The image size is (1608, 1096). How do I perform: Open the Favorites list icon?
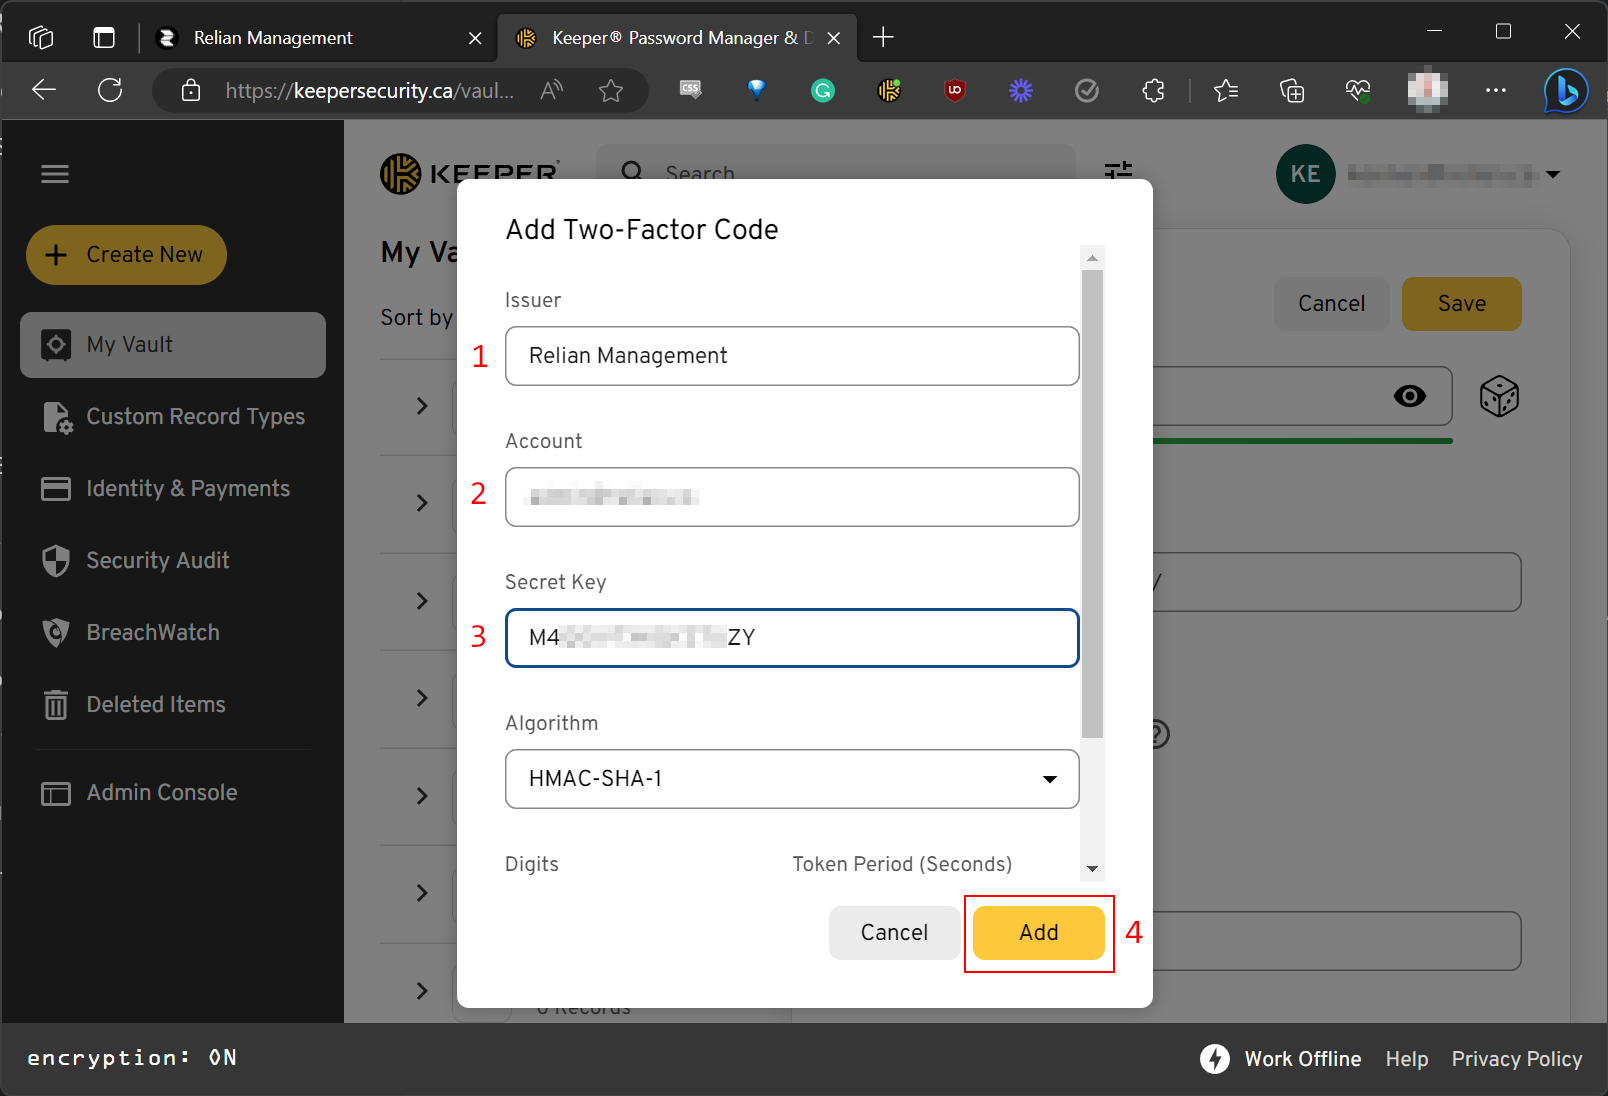click(x=1226, y=91)
